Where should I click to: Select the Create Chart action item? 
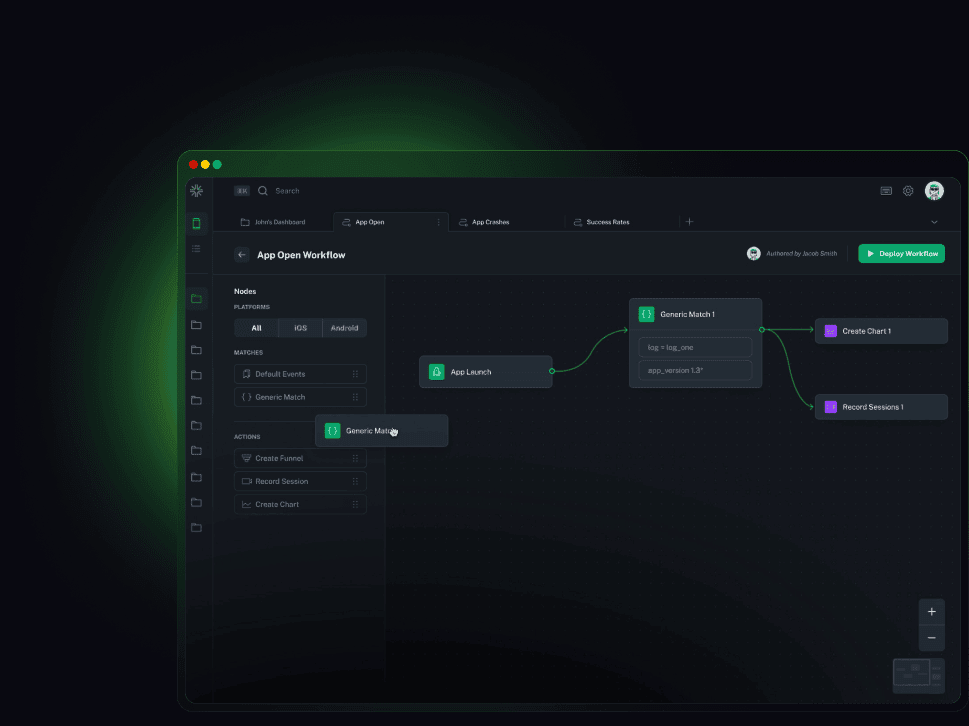[300, 504]
